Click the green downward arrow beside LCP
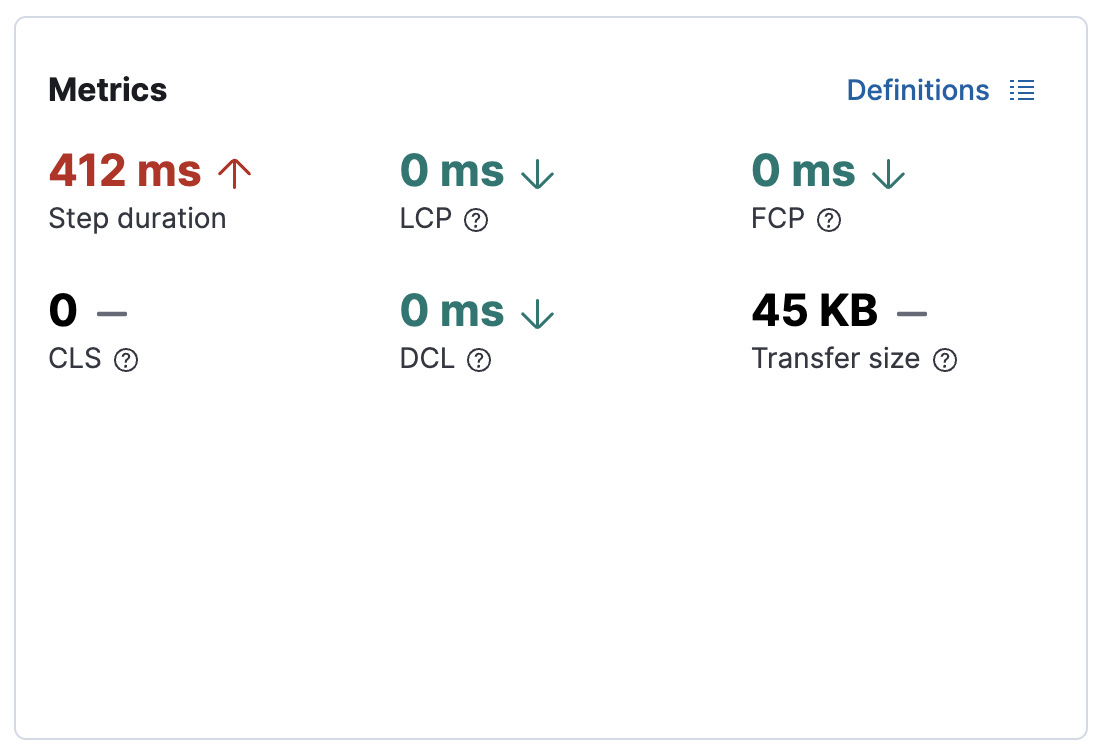 538,172
